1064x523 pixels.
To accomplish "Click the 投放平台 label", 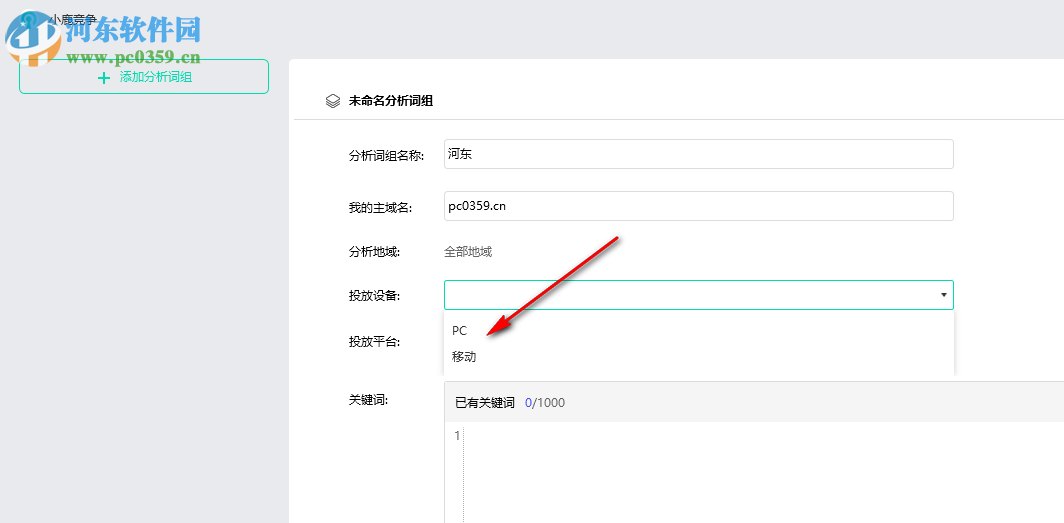I will pos(374,342).
